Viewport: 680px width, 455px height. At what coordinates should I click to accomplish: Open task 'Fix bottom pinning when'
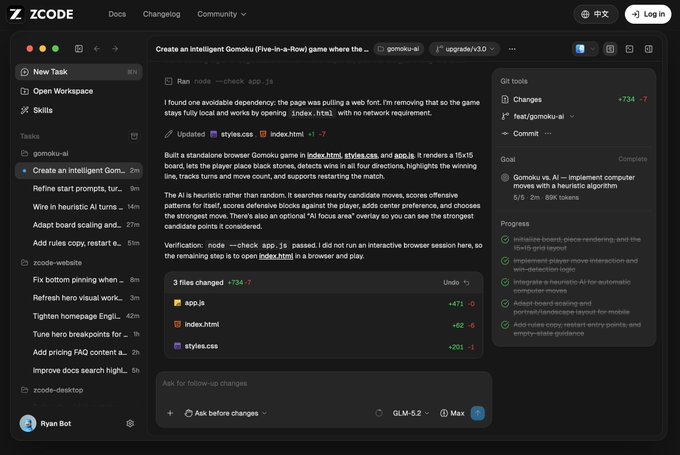click(78, 280)
